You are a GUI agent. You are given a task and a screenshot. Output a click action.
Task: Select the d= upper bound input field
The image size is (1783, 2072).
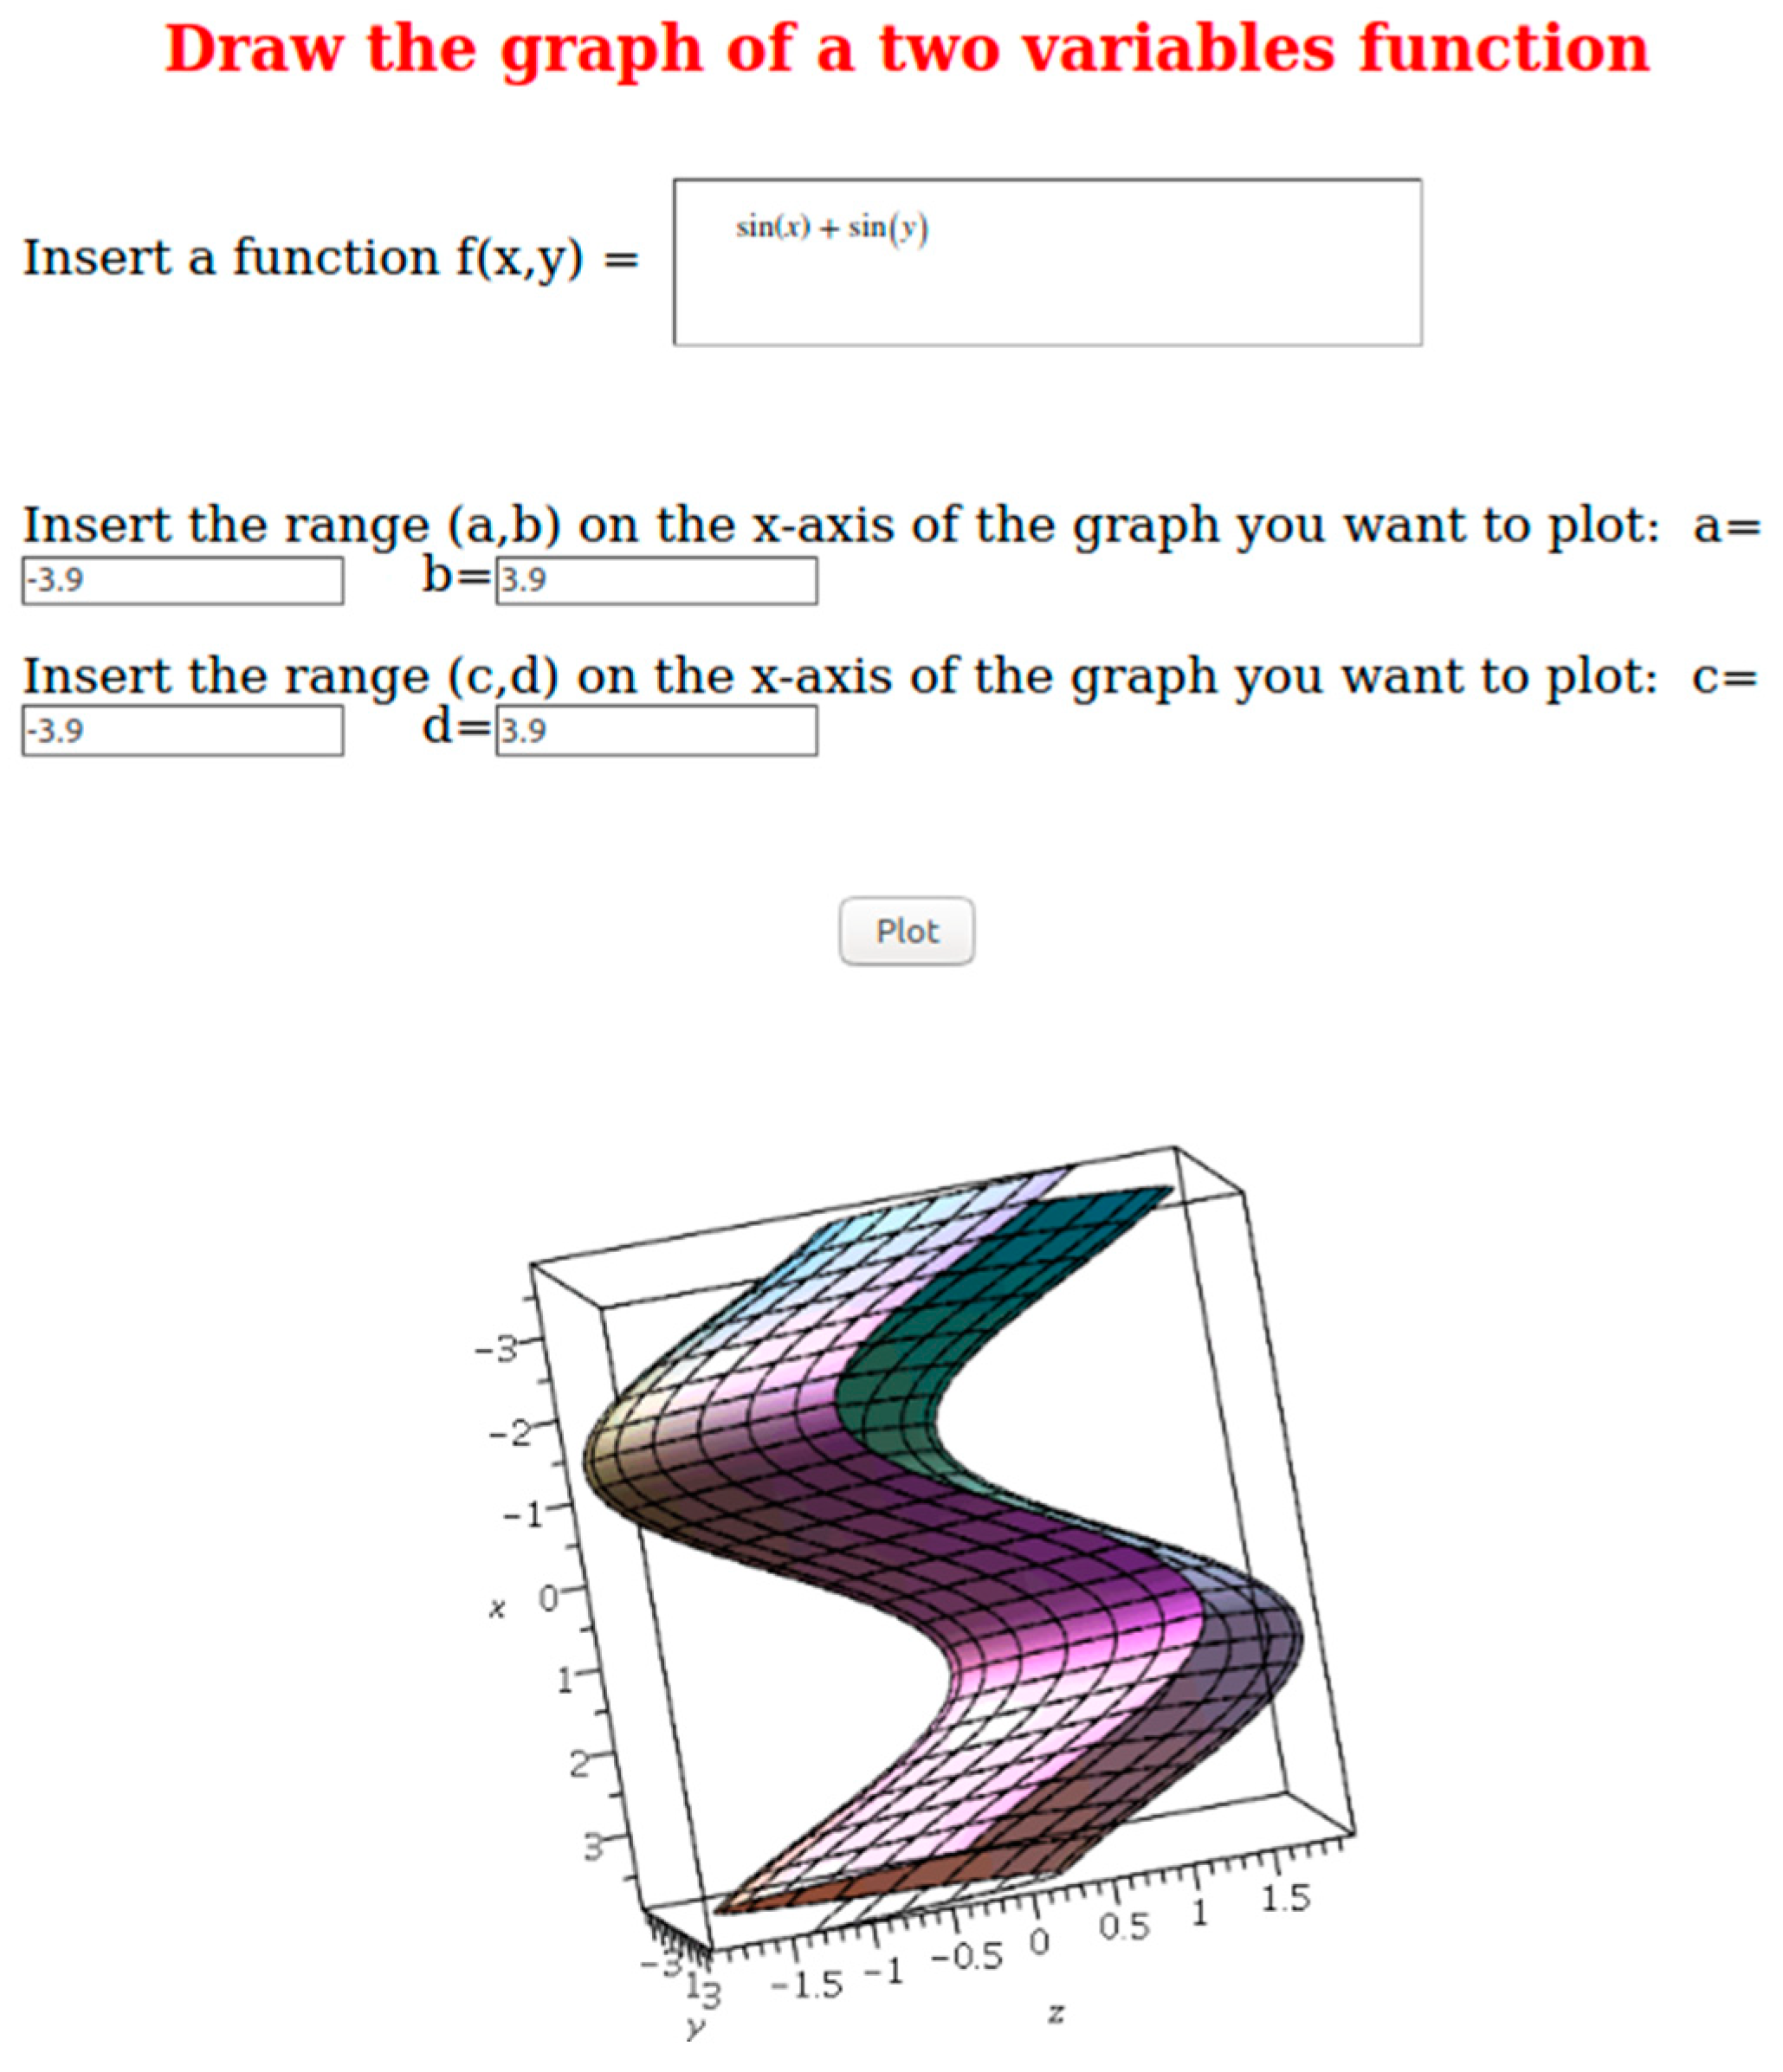(656, 731)
